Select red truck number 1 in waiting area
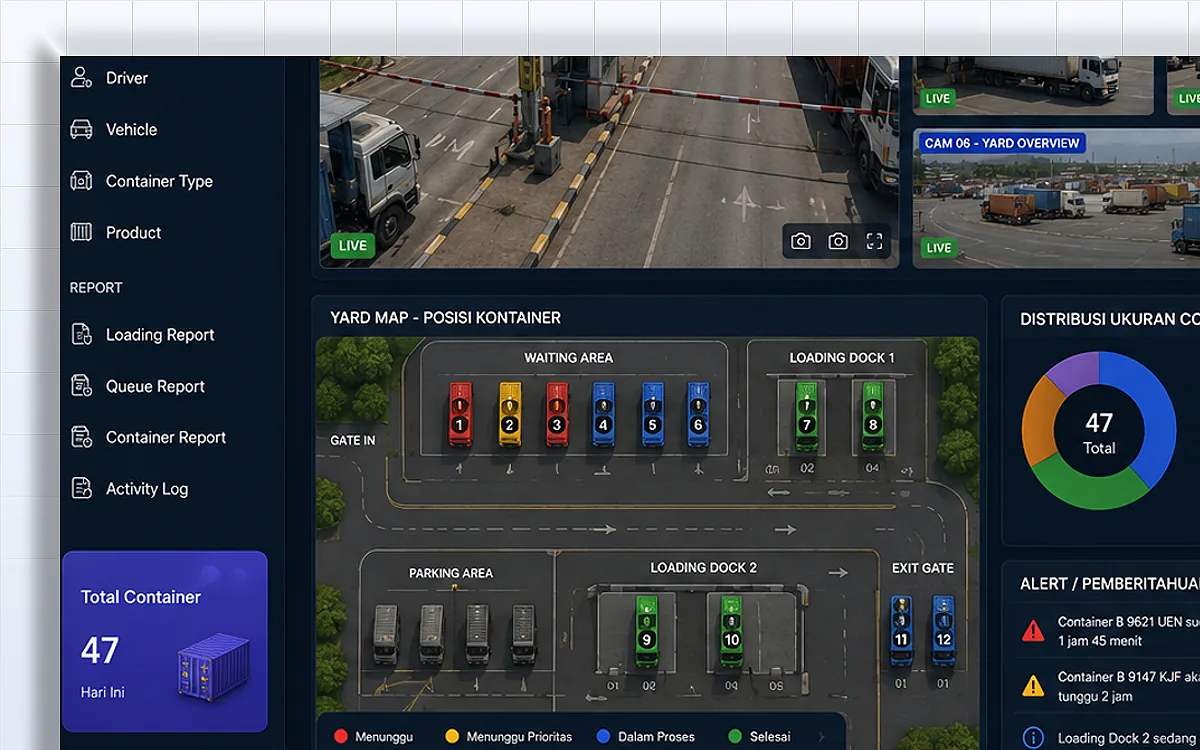 [460, 413]
